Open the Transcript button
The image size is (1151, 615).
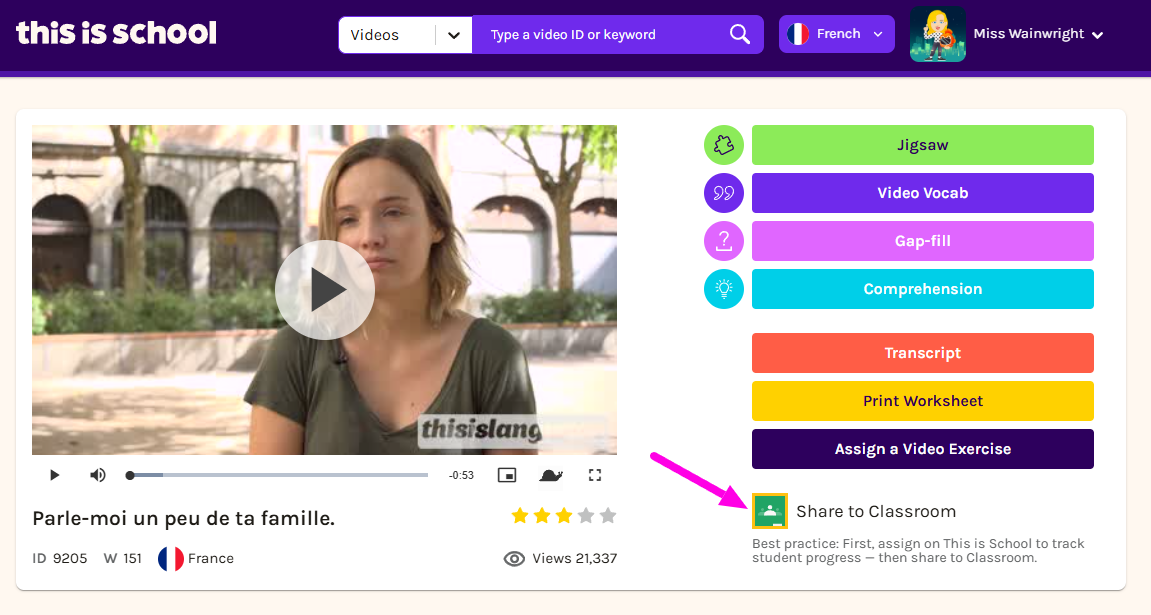(x=922, y=353)
